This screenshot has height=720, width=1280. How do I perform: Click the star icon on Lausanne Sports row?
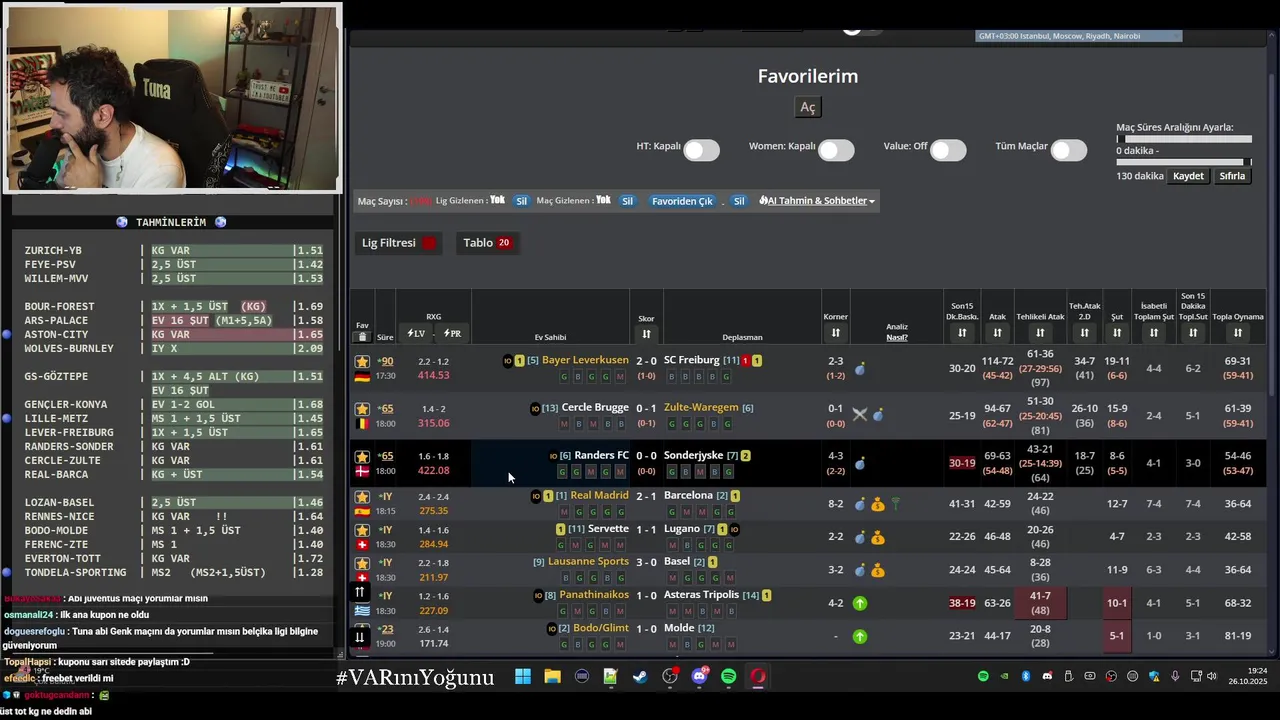[362, 563]
